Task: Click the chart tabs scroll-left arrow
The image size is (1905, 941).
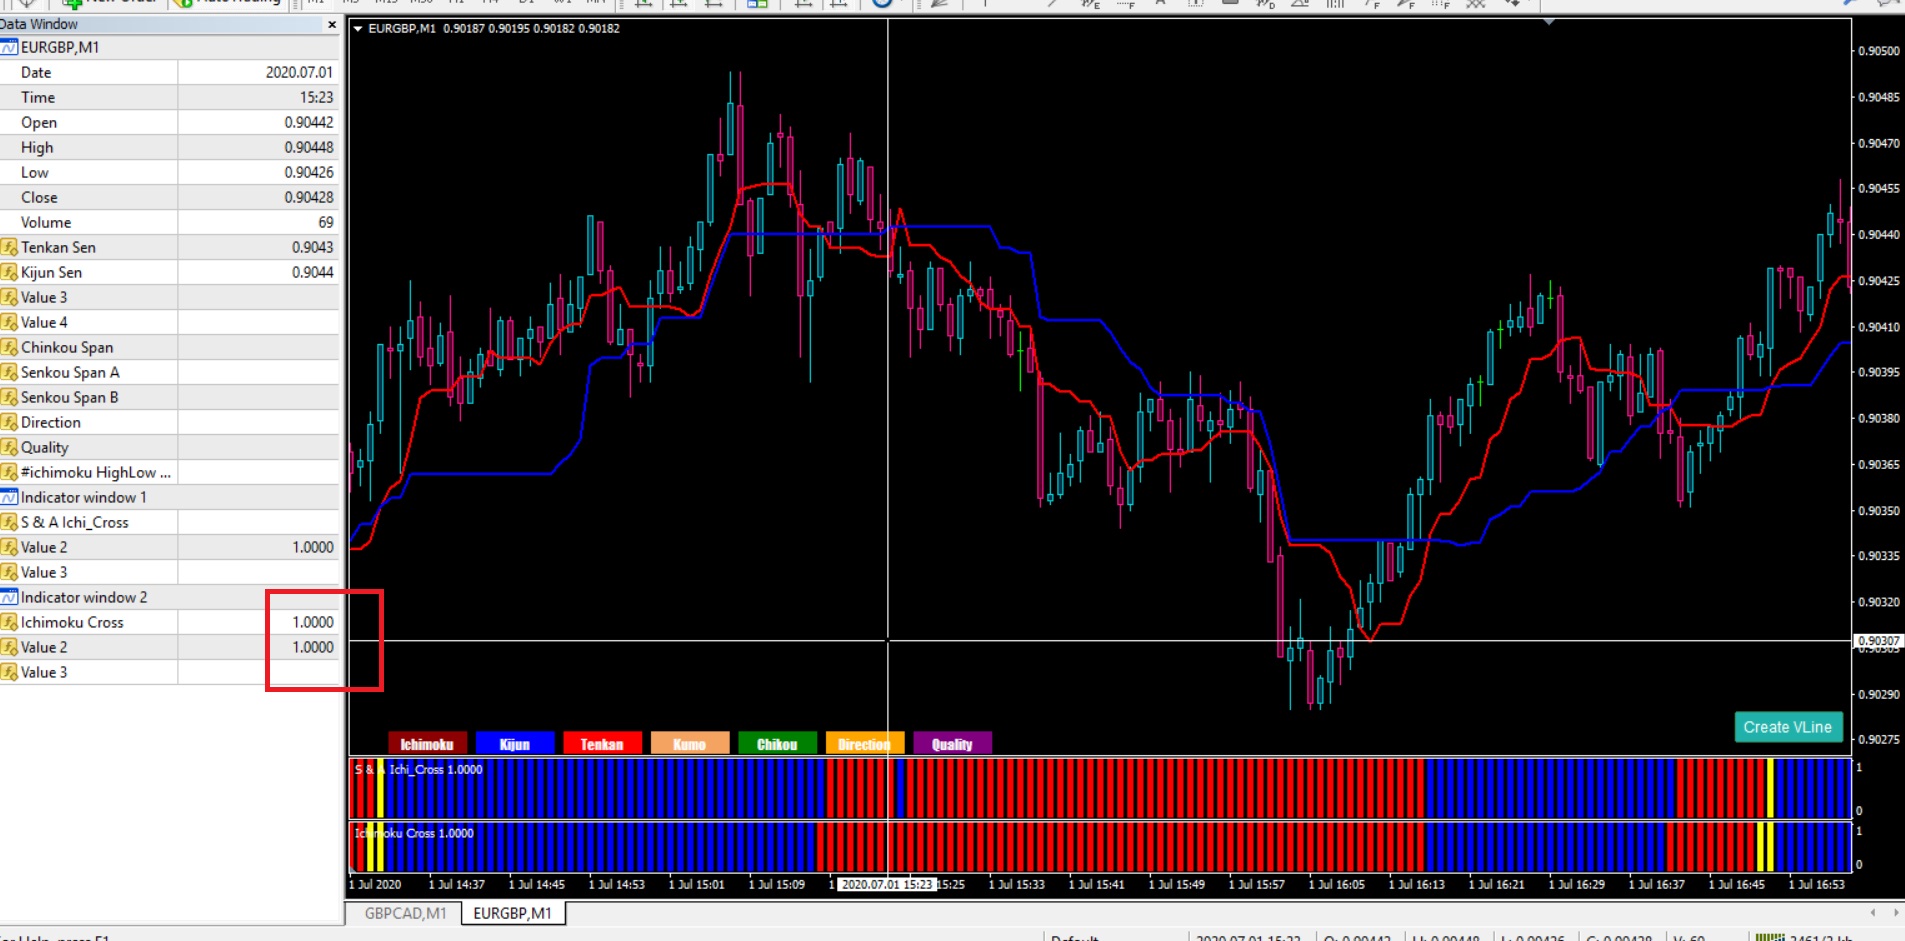Action: [x=1873, y=912]
